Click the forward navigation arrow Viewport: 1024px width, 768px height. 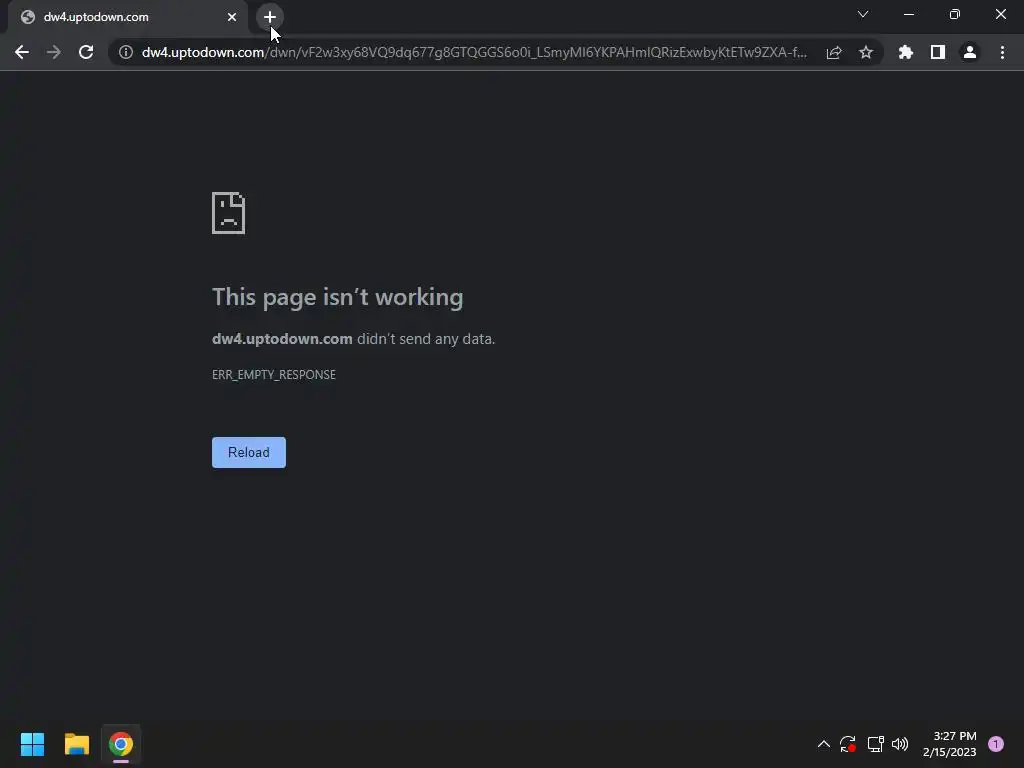[x=54, y=52]
